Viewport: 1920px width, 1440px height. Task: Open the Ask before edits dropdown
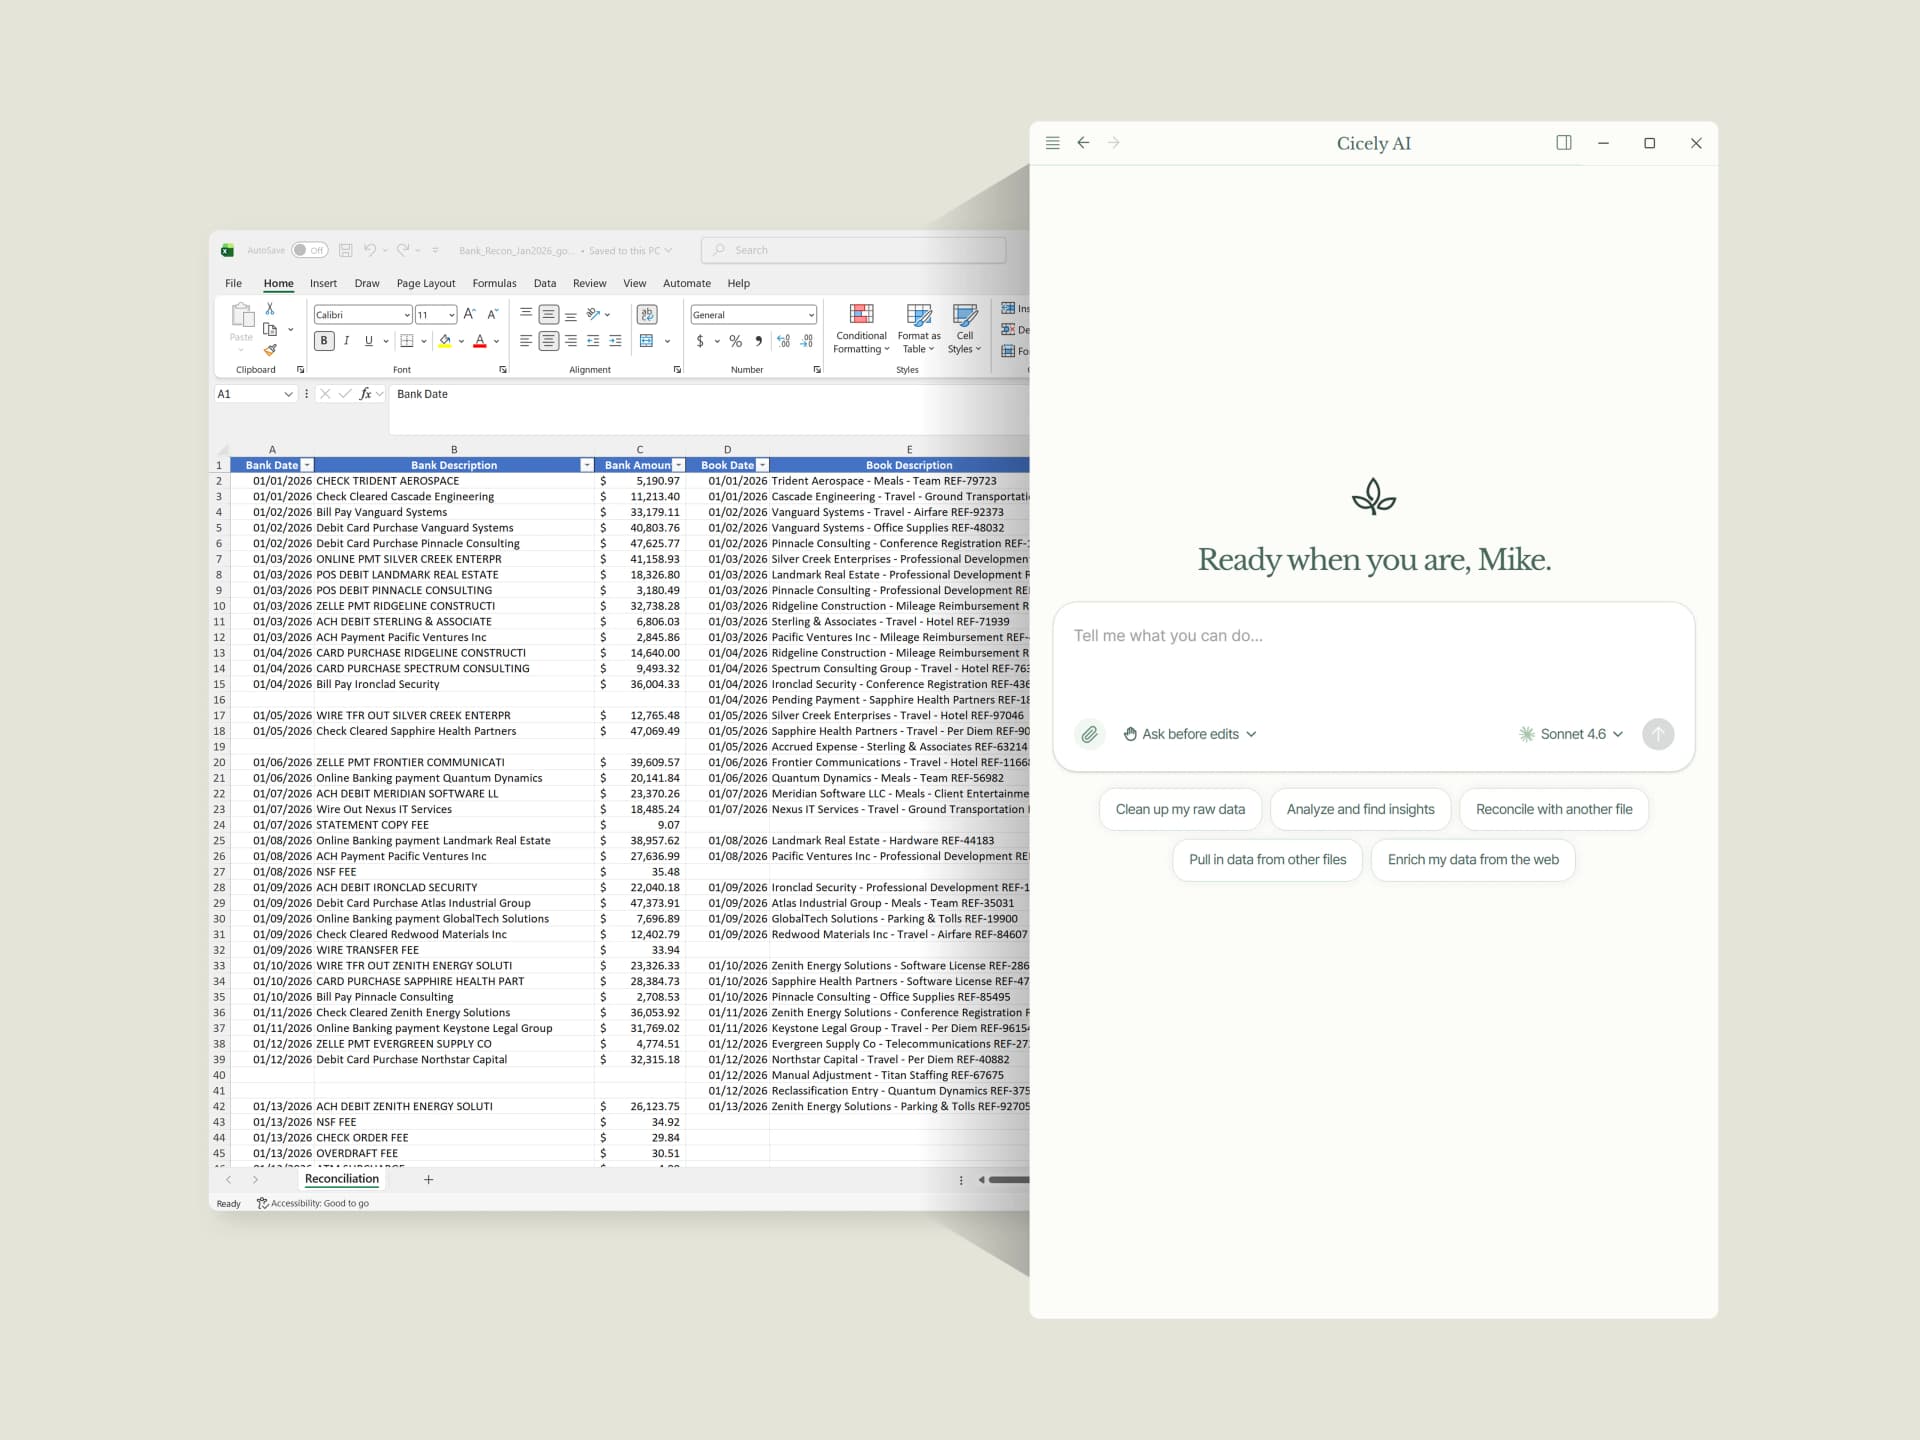1189,734
